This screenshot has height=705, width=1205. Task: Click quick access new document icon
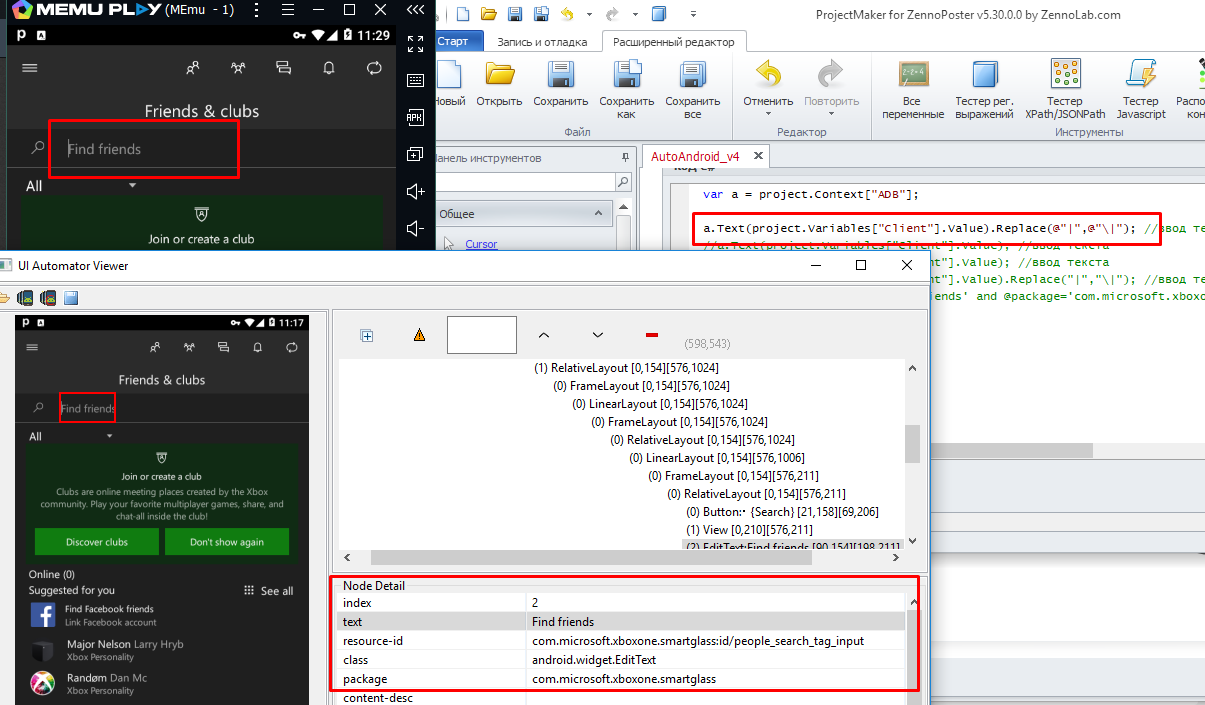pos(463,14)
